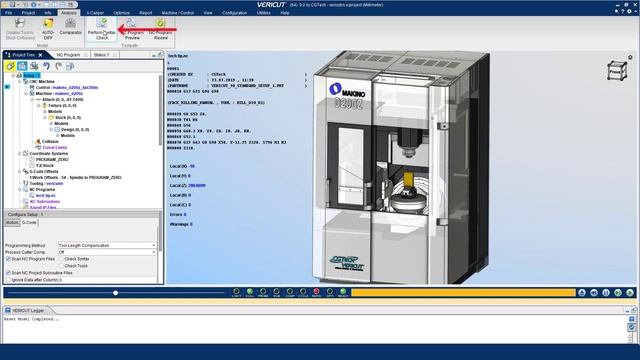The image size is (640, 360).
Task: Toggle Scan NC Program Files checkbox
Action: [8, 259]
